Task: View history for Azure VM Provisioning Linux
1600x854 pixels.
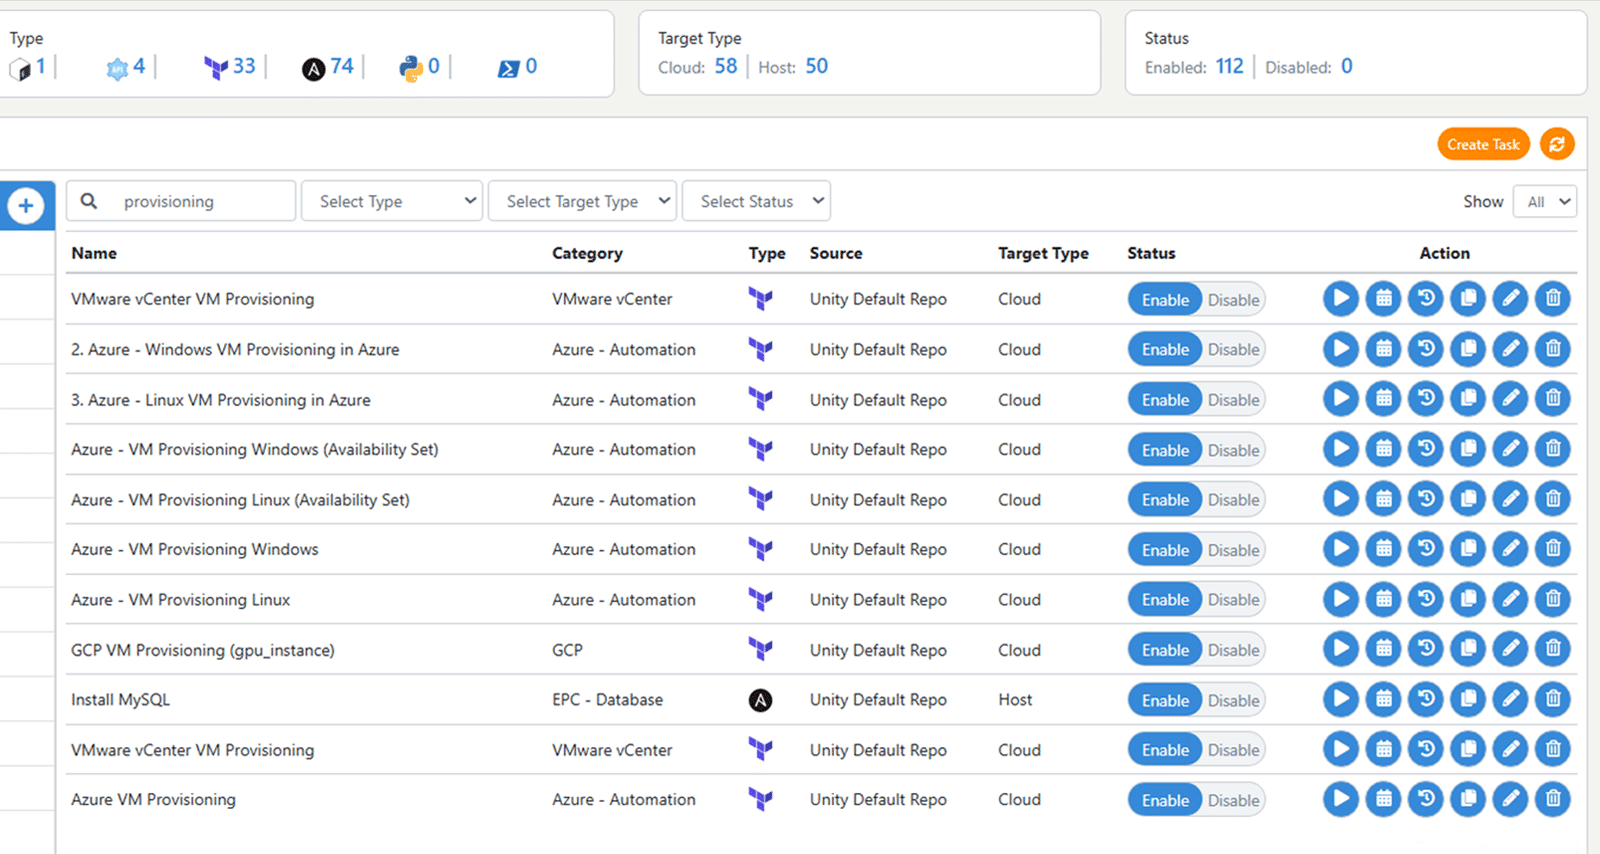Action: click(1425, 599)
